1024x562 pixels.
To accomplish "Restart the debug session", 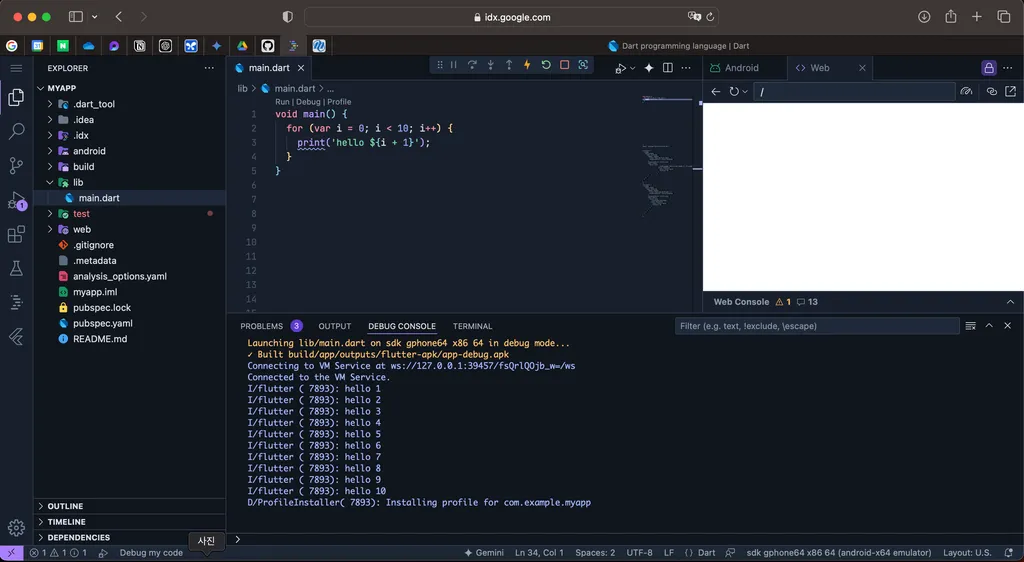I will point(546,65).
